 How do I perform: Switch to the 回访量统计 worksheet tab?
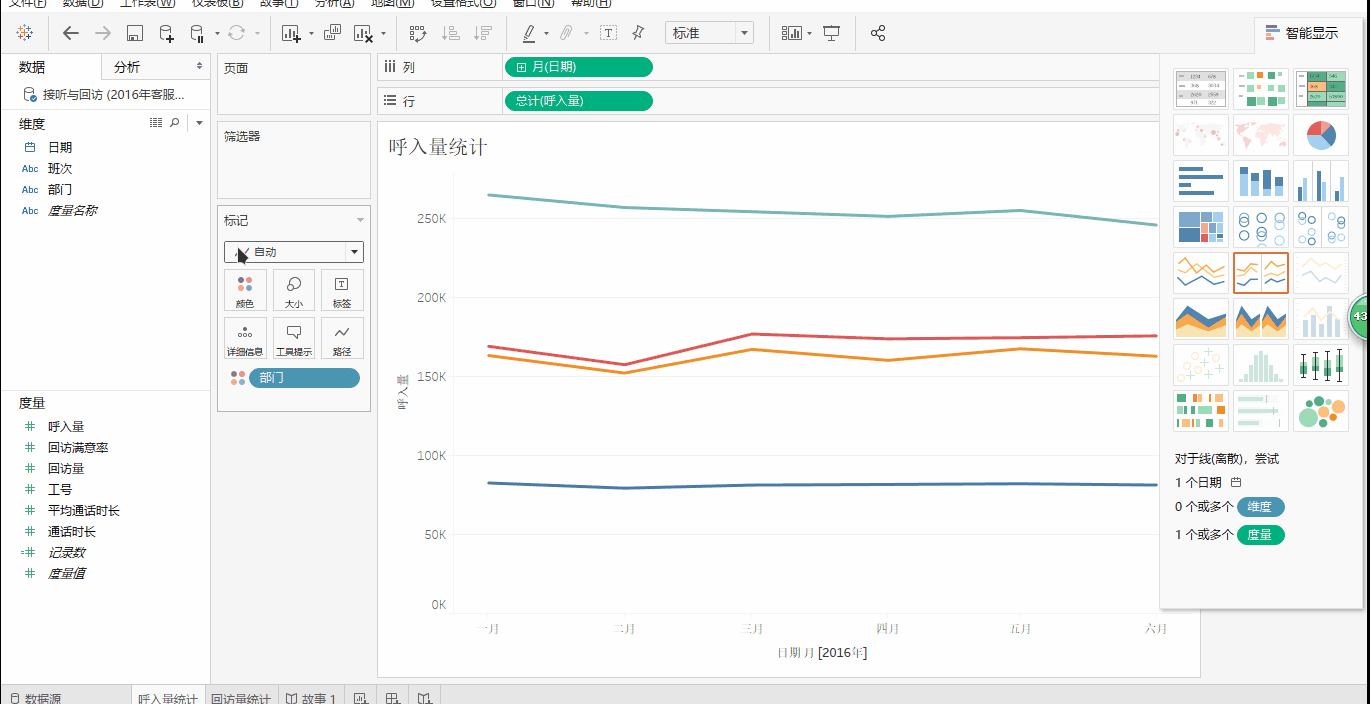click(242, 697)
